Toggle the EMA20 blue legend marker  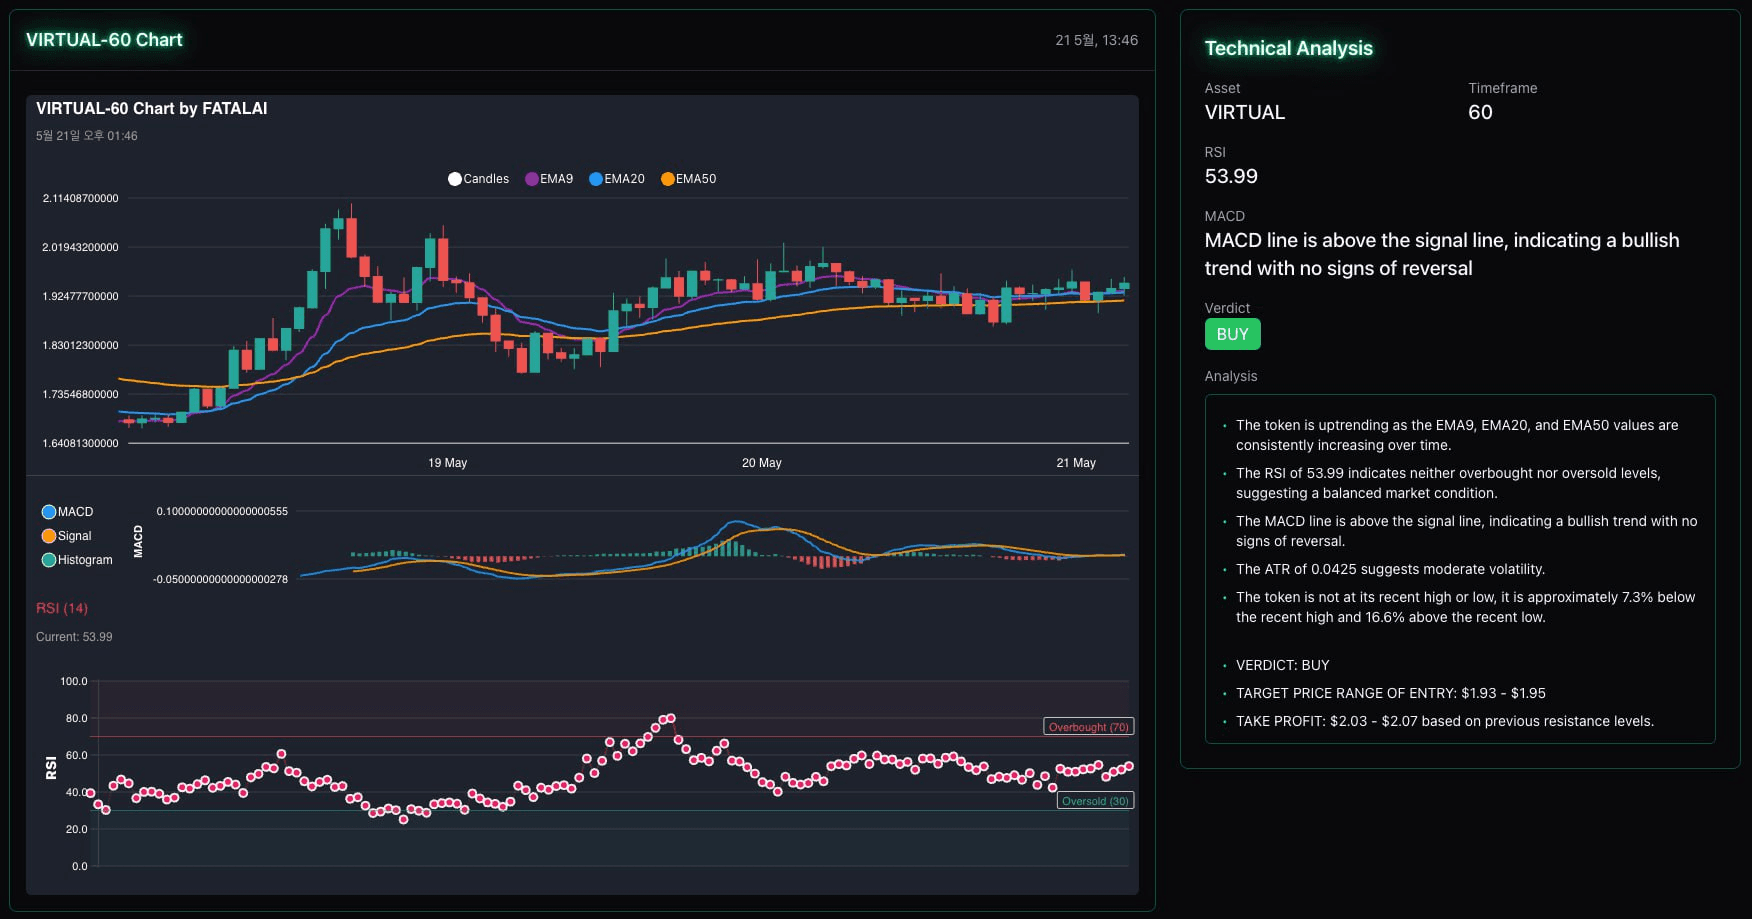(596, 179)
